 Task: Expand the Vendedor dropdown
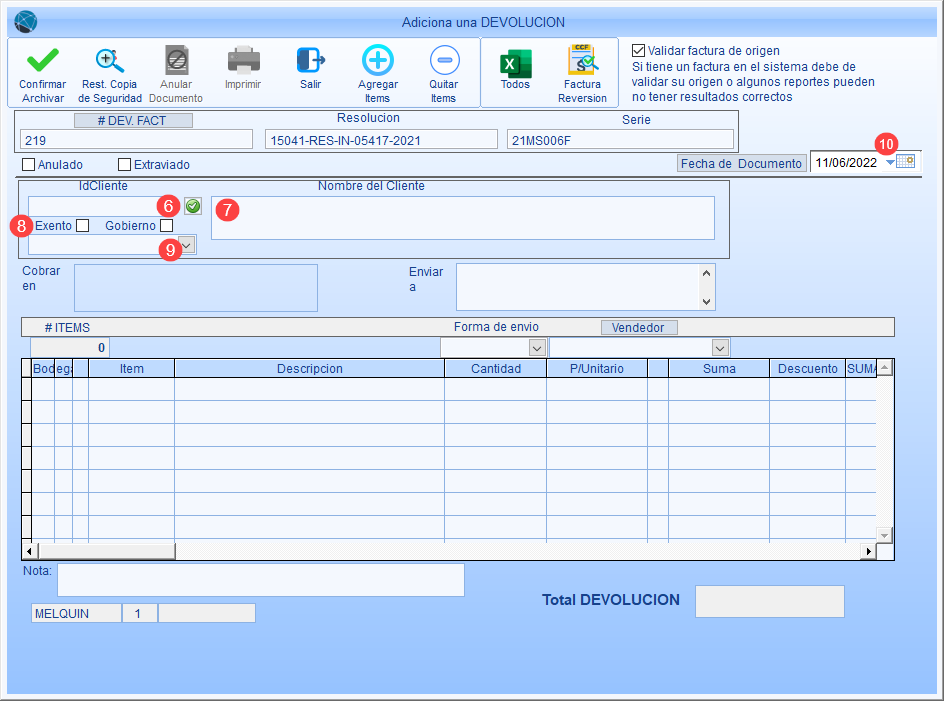720,347
